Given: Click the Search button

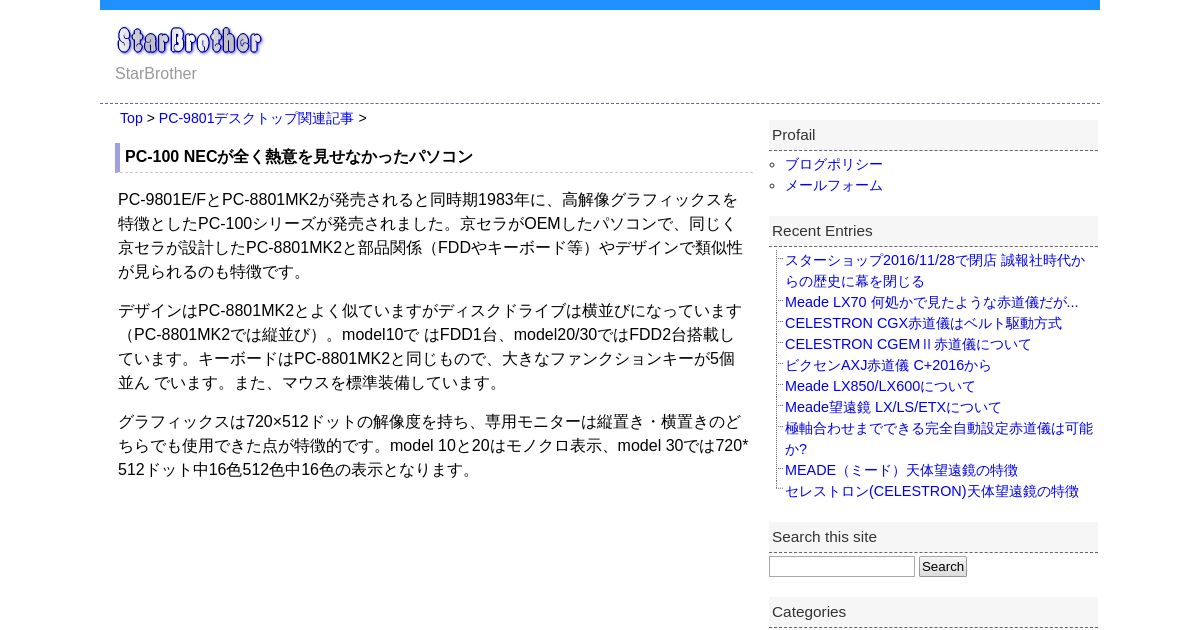Looking at the screenshot, I should 943,567.
